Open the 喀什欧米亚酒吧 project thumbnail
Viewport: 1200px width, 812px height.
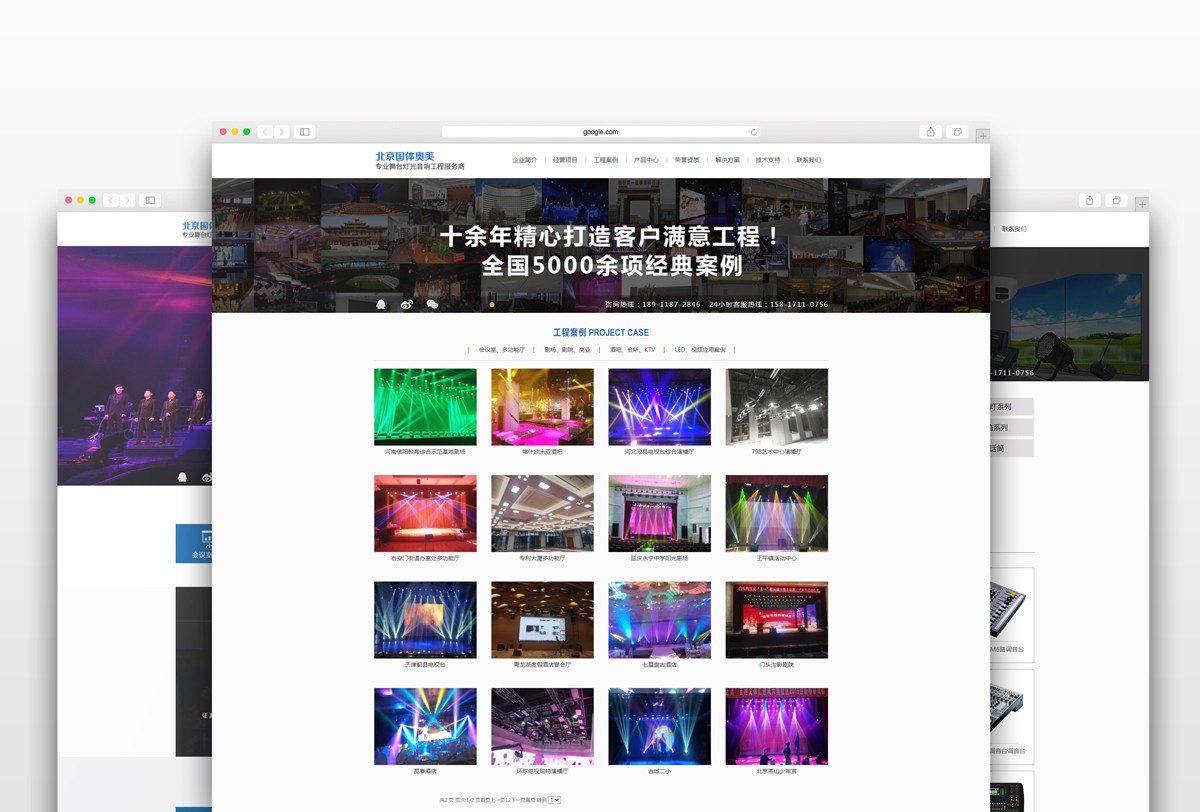coord(542,407)
